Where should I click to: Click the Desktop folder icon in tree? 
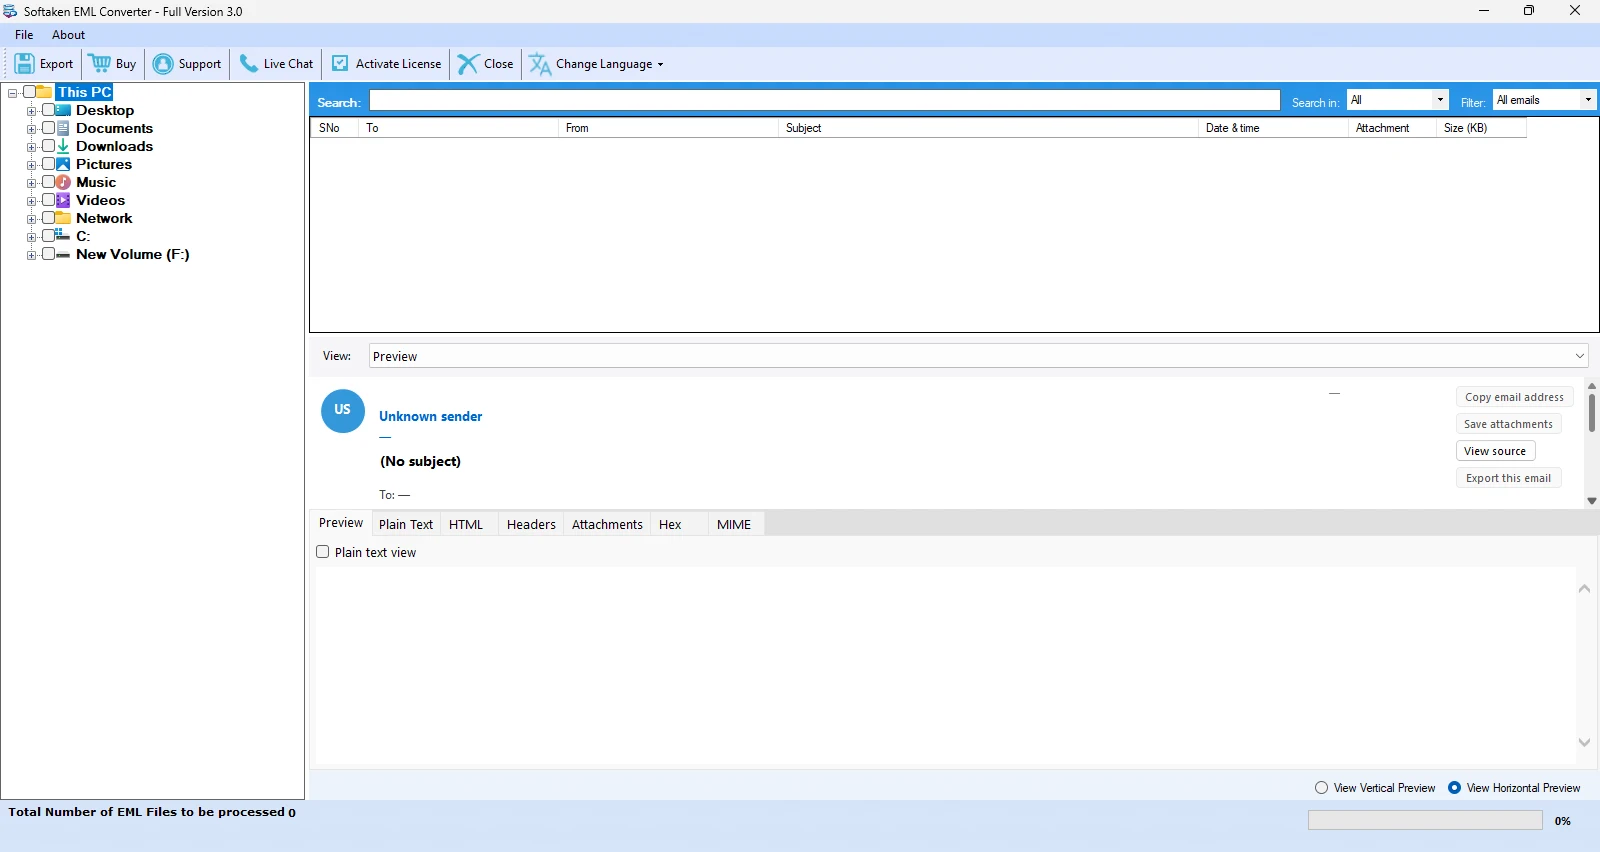click(x=64, y=110)
